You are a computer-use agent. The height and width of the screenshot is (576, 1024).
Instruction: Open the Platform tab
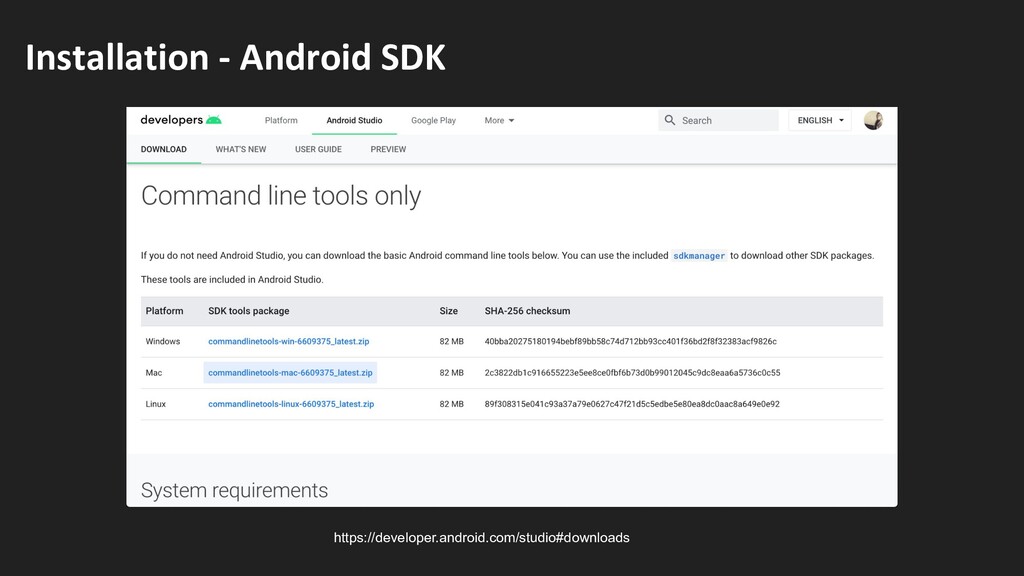click(281, 120)
